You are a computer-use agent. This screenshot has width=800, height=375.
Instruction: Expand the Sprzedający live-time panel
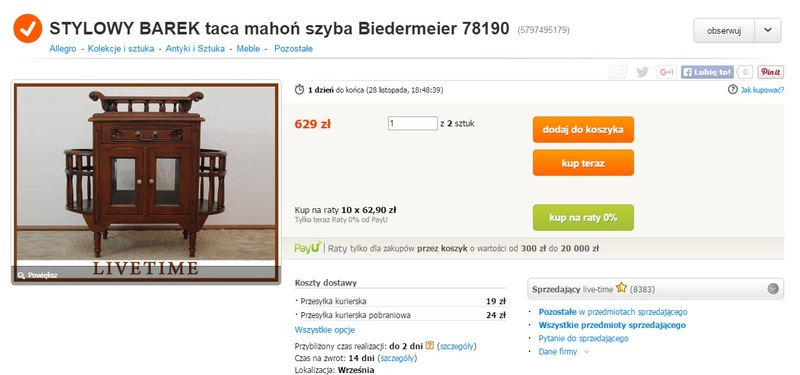[773, 289]
